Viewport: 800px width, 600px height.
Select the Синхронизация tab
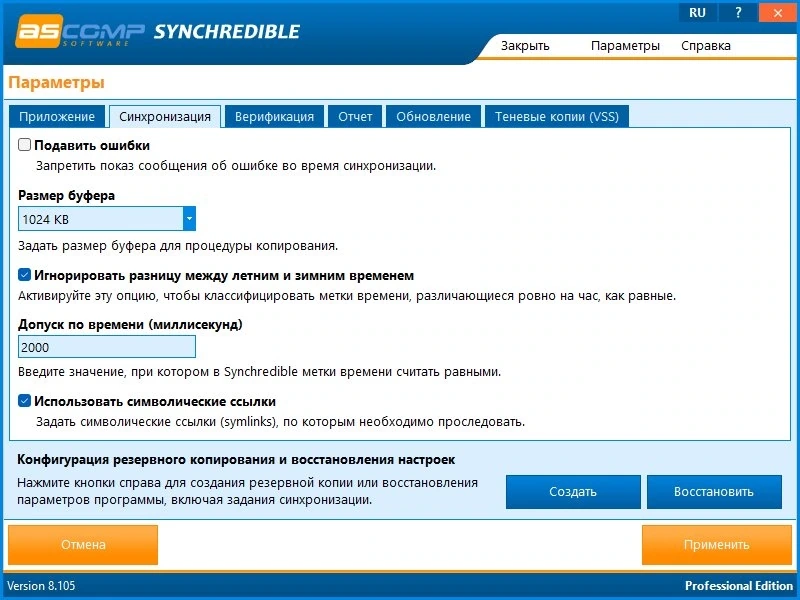[165, 116]
